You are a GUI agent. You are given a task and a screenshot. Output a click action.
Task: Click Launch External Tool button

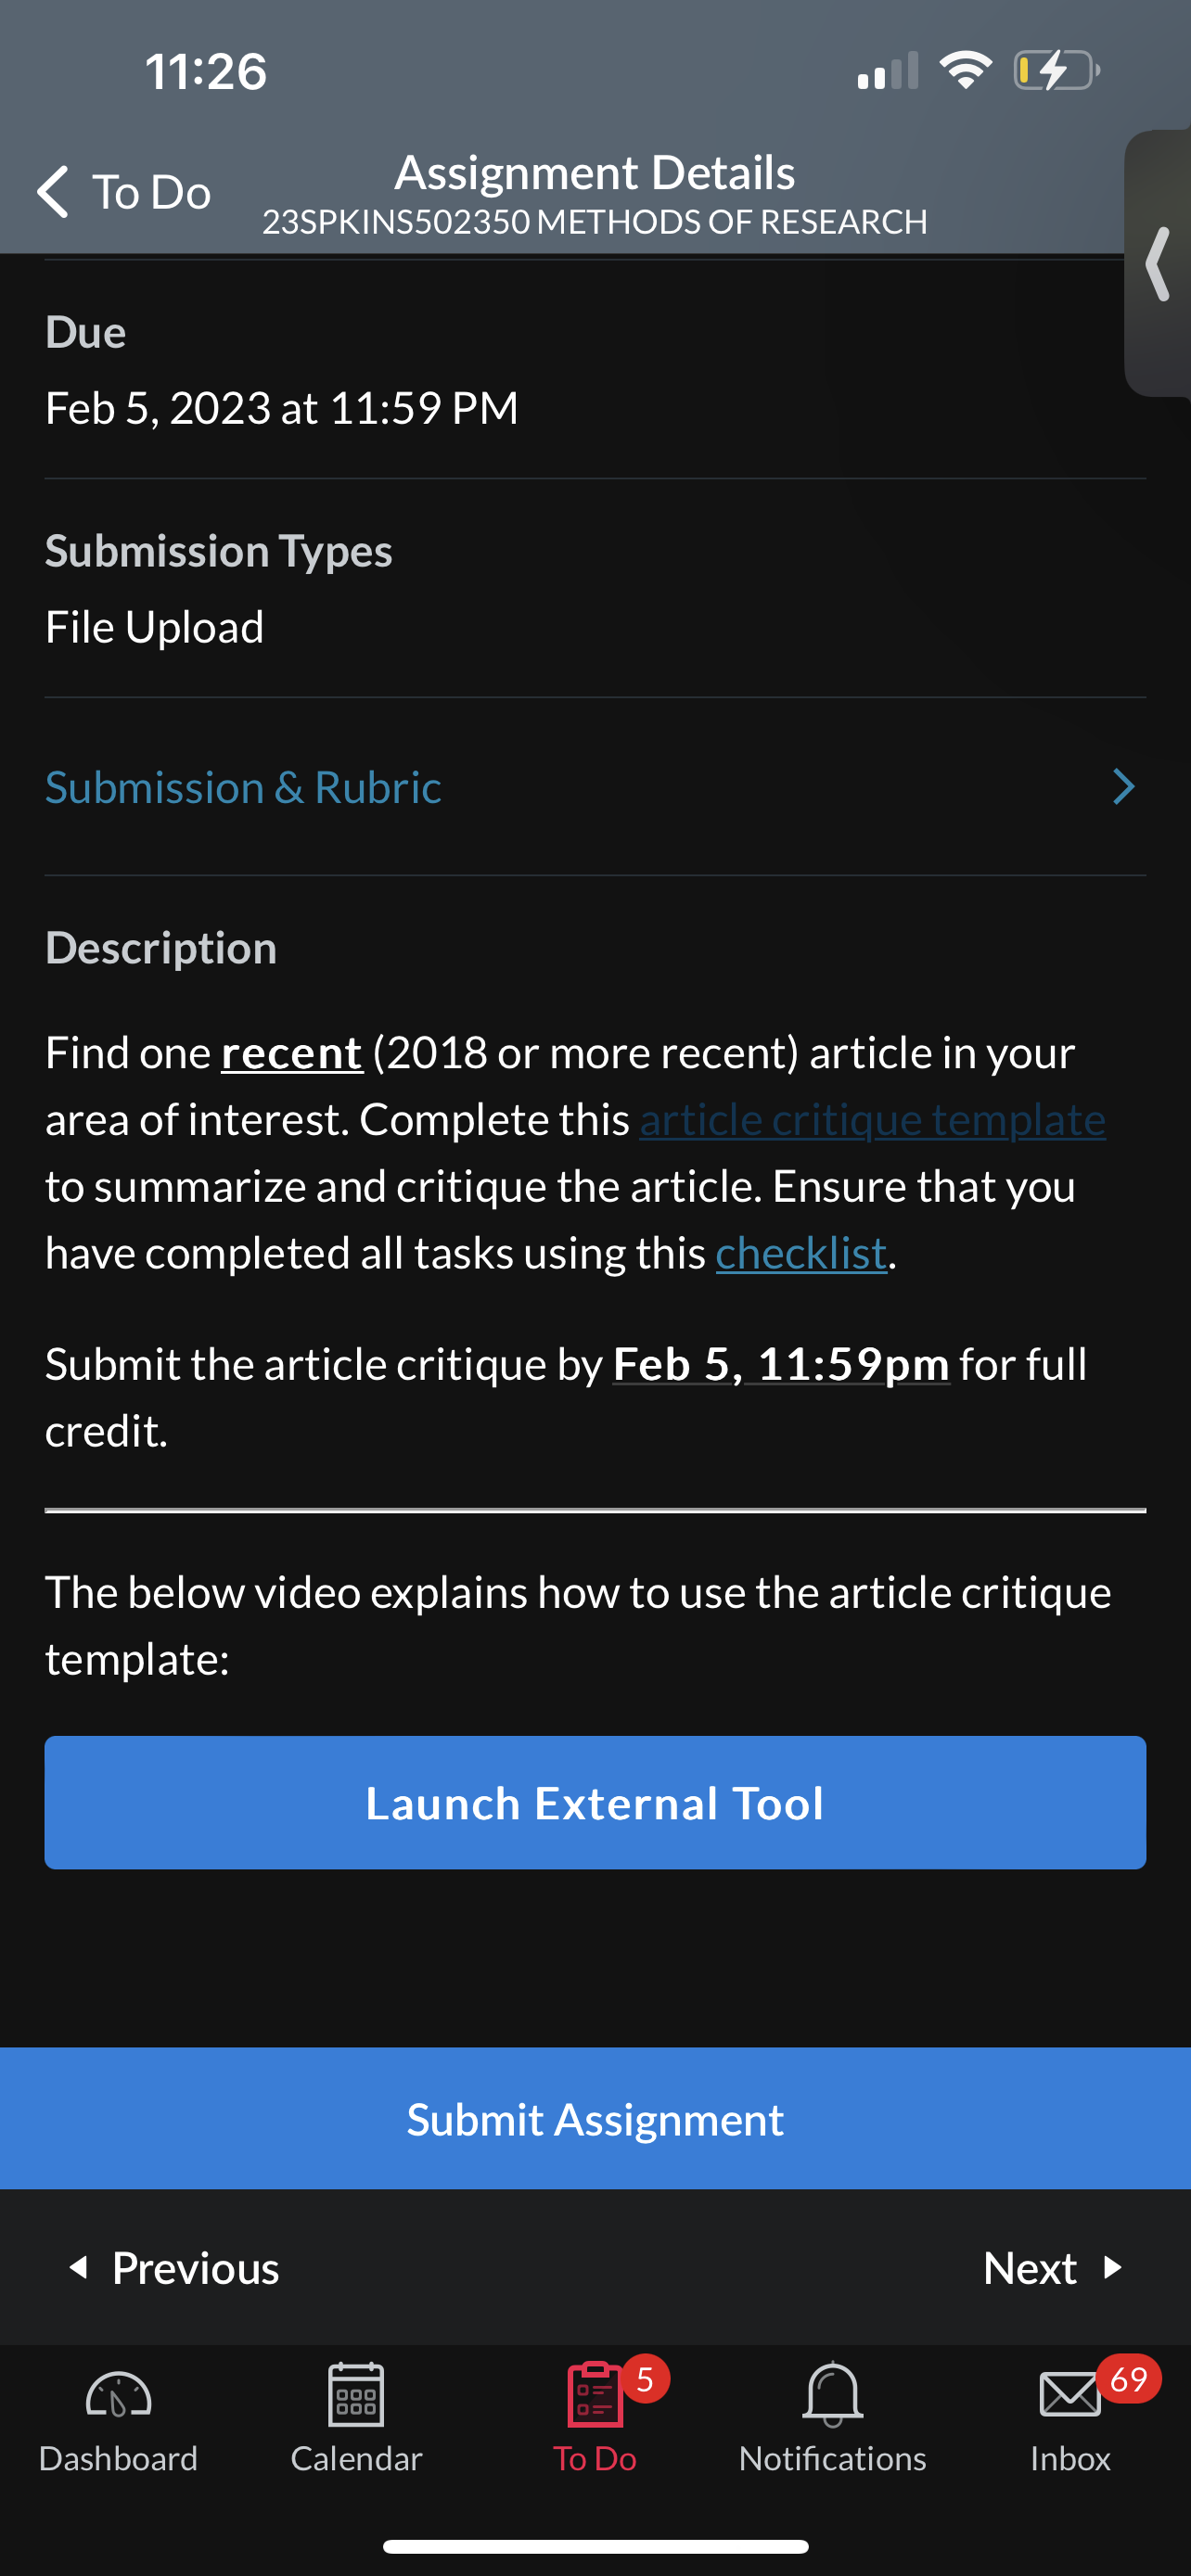pyautogui.click(x=595, y=1803)
